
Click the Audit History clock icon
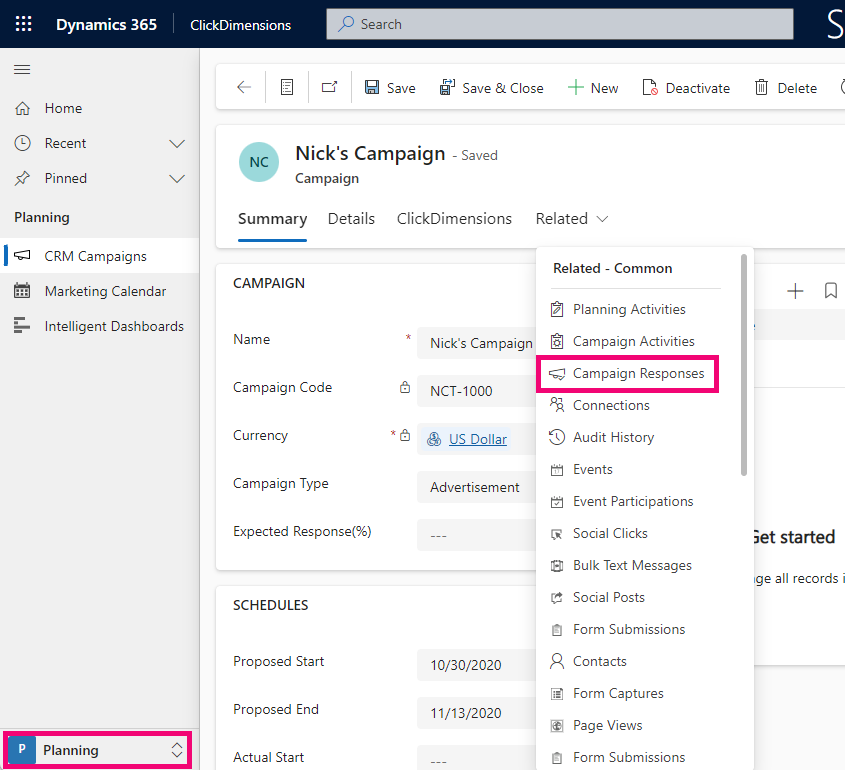pos(557,437)
